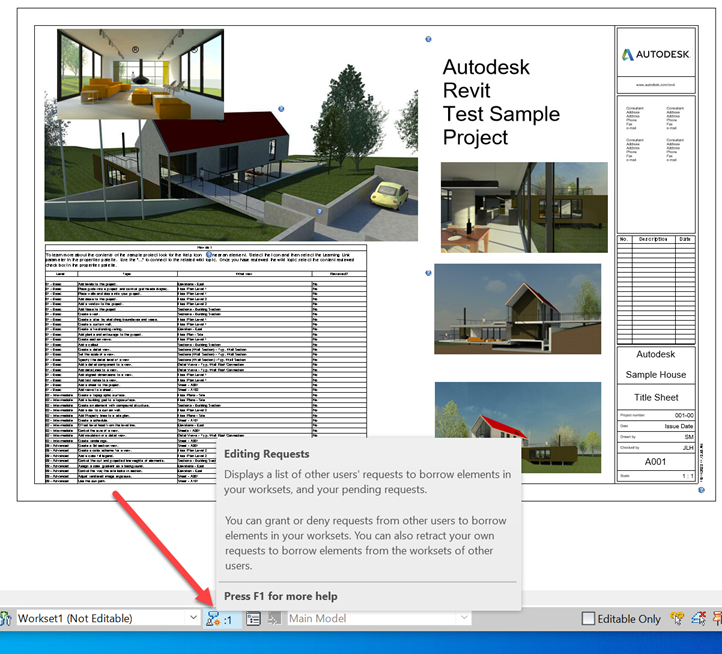Open Worksets dialog icon at far left

pos(5,619)
